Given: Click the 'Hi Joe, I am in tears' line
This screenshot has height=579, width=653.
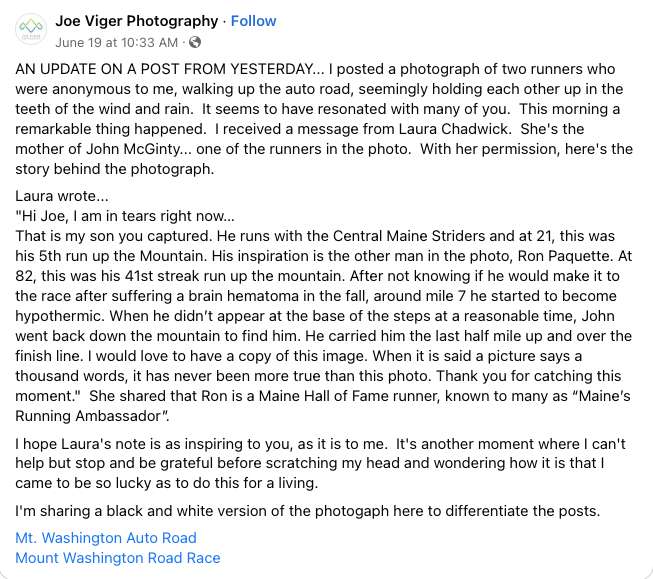Looking at the screenshot, I should (x=125, y=216).
